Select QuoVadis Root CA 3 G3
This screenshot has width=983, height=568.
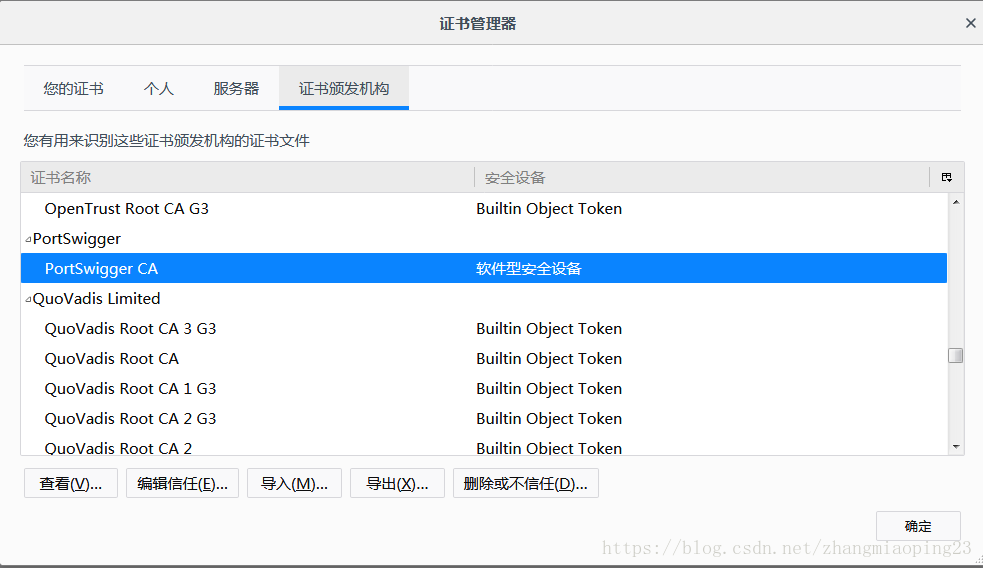[x=484, y=329]
